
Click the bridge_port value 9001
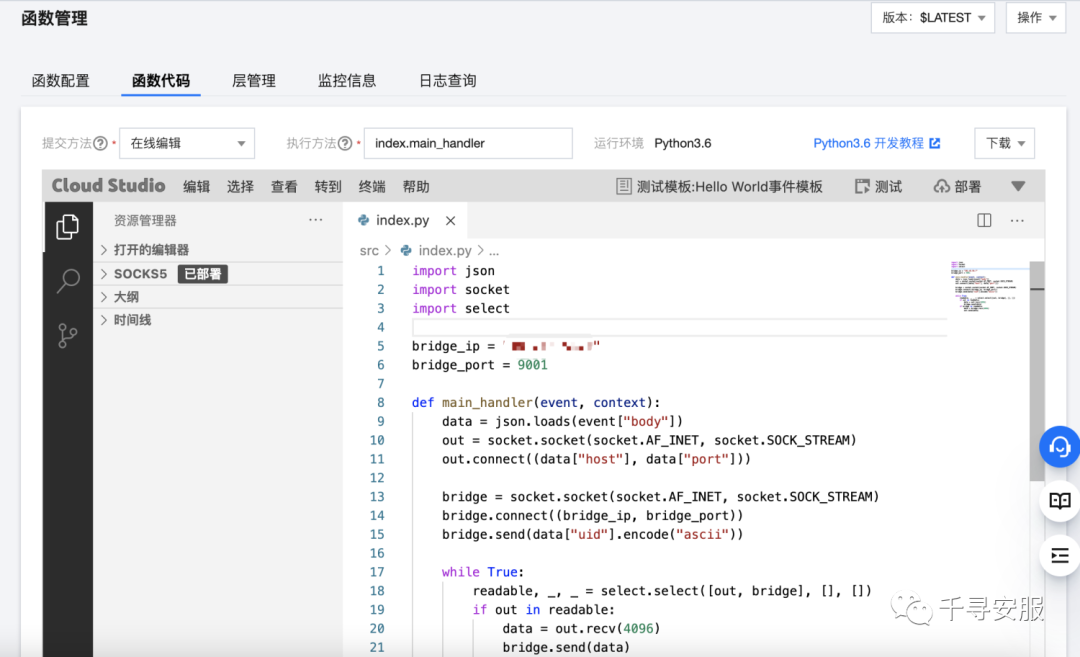532,365
